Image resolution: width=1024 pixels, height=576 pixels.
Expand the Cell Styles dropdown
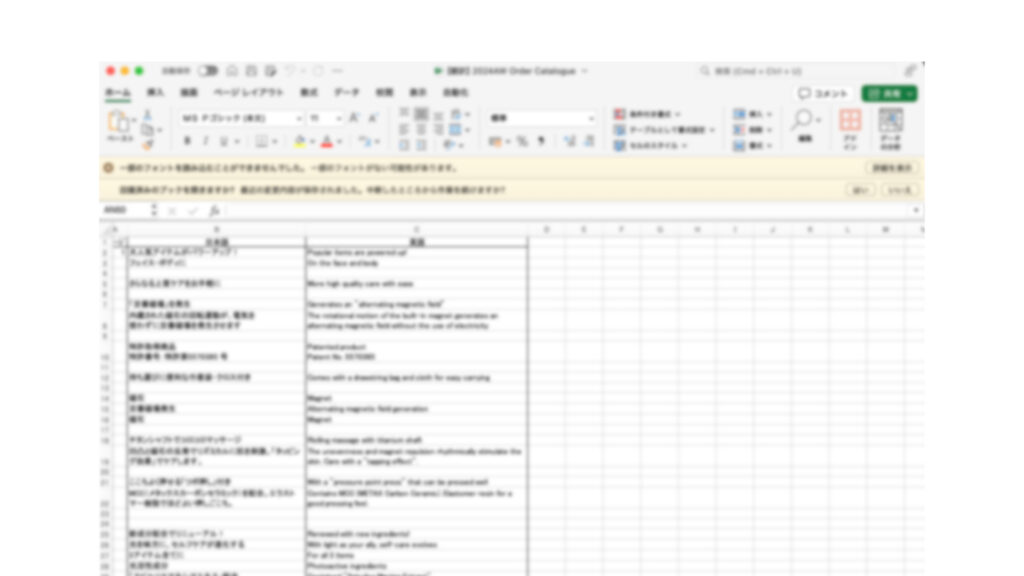coord(684,146)
